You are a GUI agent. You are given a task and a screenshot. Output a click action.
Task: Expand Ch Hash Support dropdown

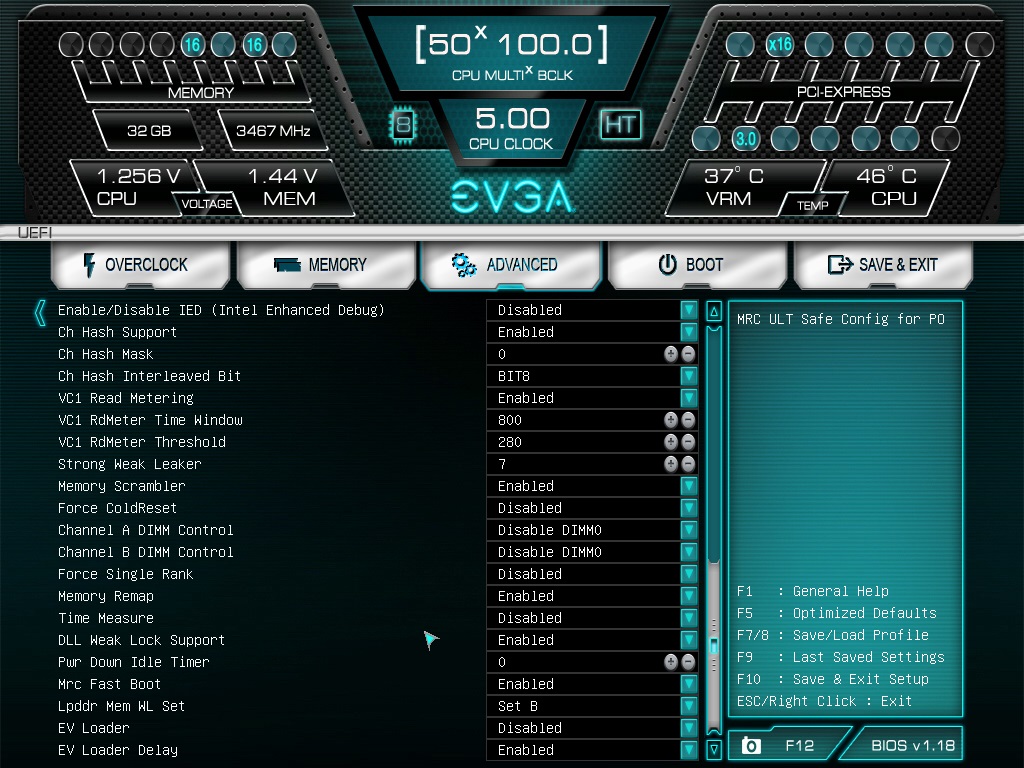click(x=688, y=332)
